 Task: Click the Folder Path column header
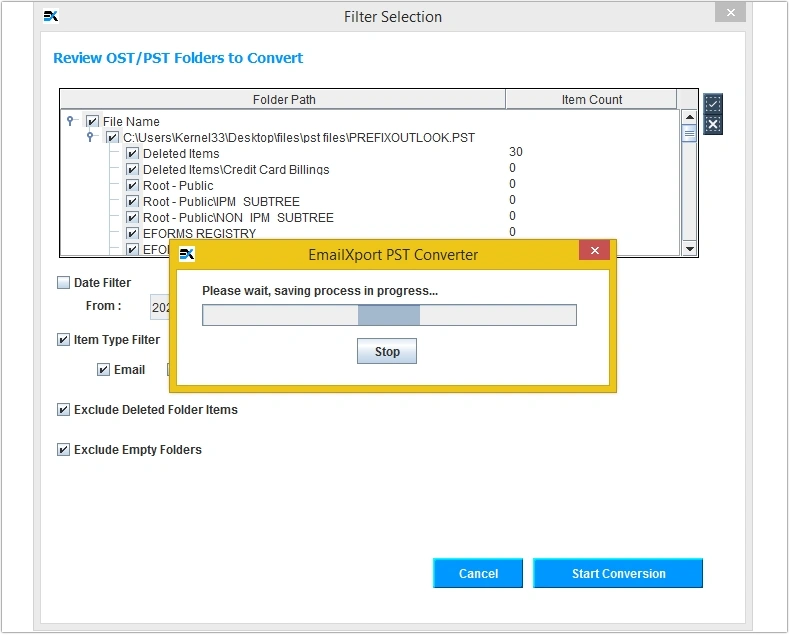[x=283, y=100]
